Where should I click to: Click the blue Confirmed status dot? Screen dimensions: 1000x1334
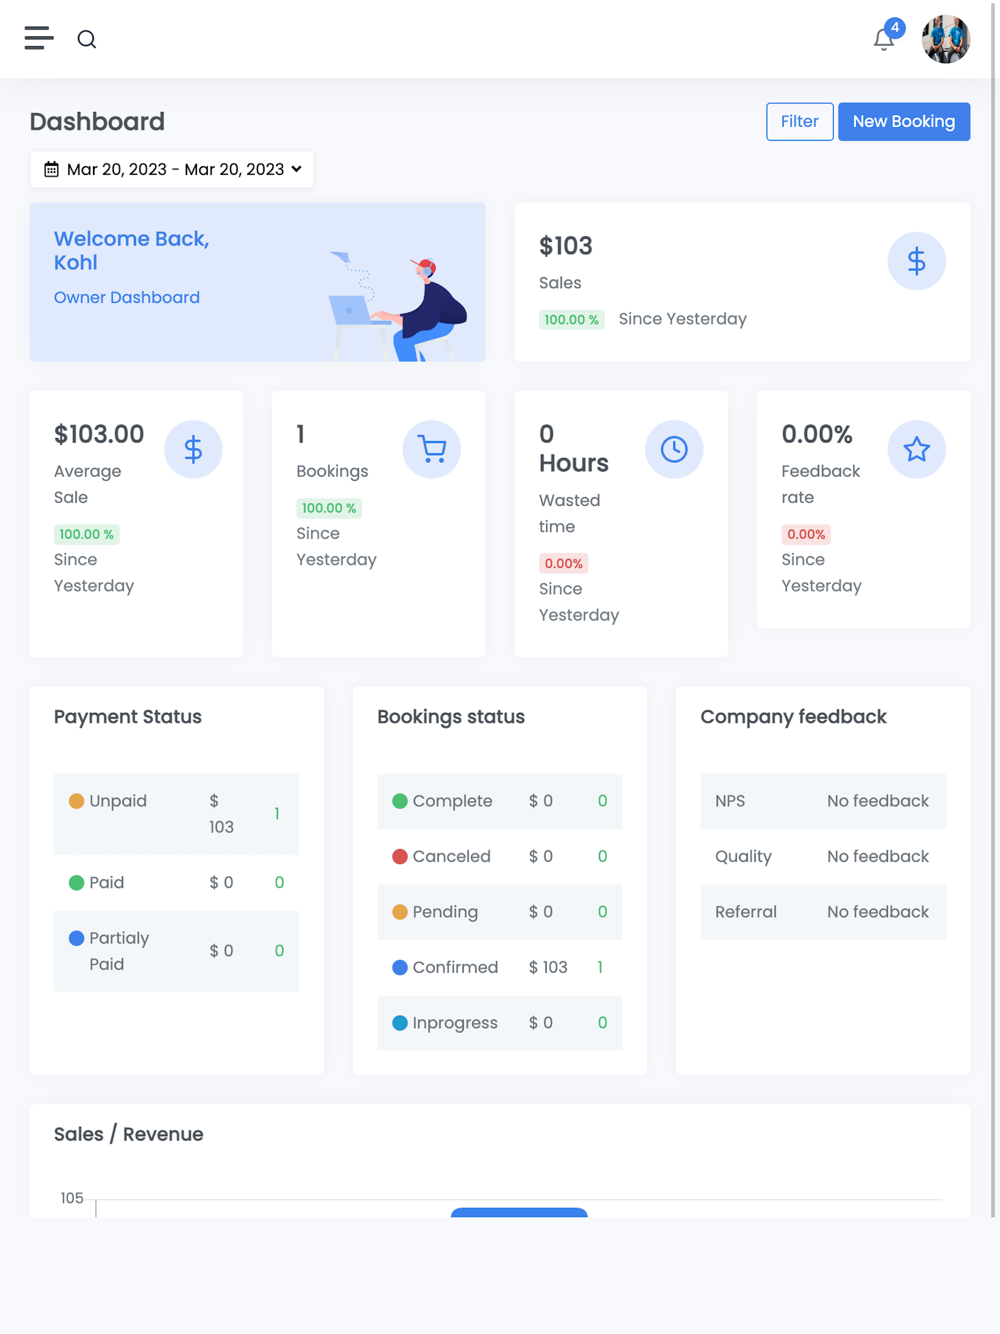pyautogui.click(x=400, y=967)
